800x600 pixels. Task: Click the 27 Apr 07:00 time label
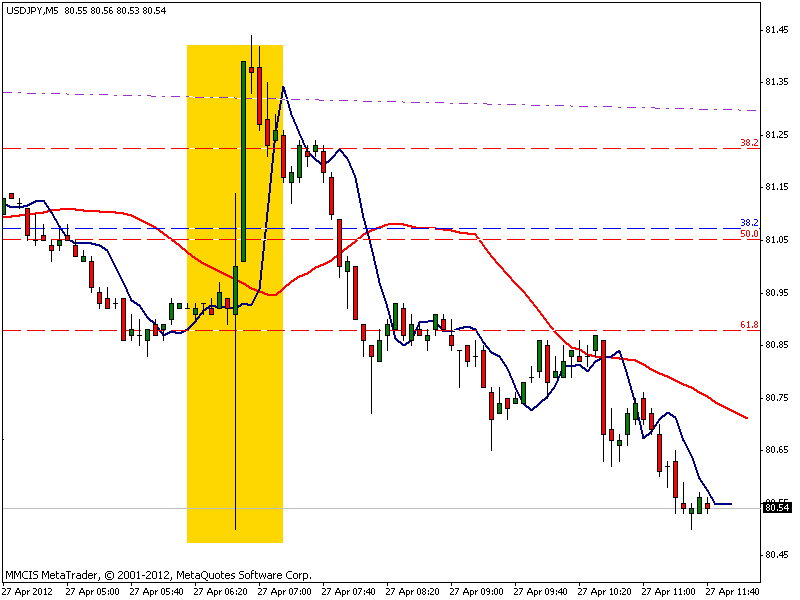[284, 592]
